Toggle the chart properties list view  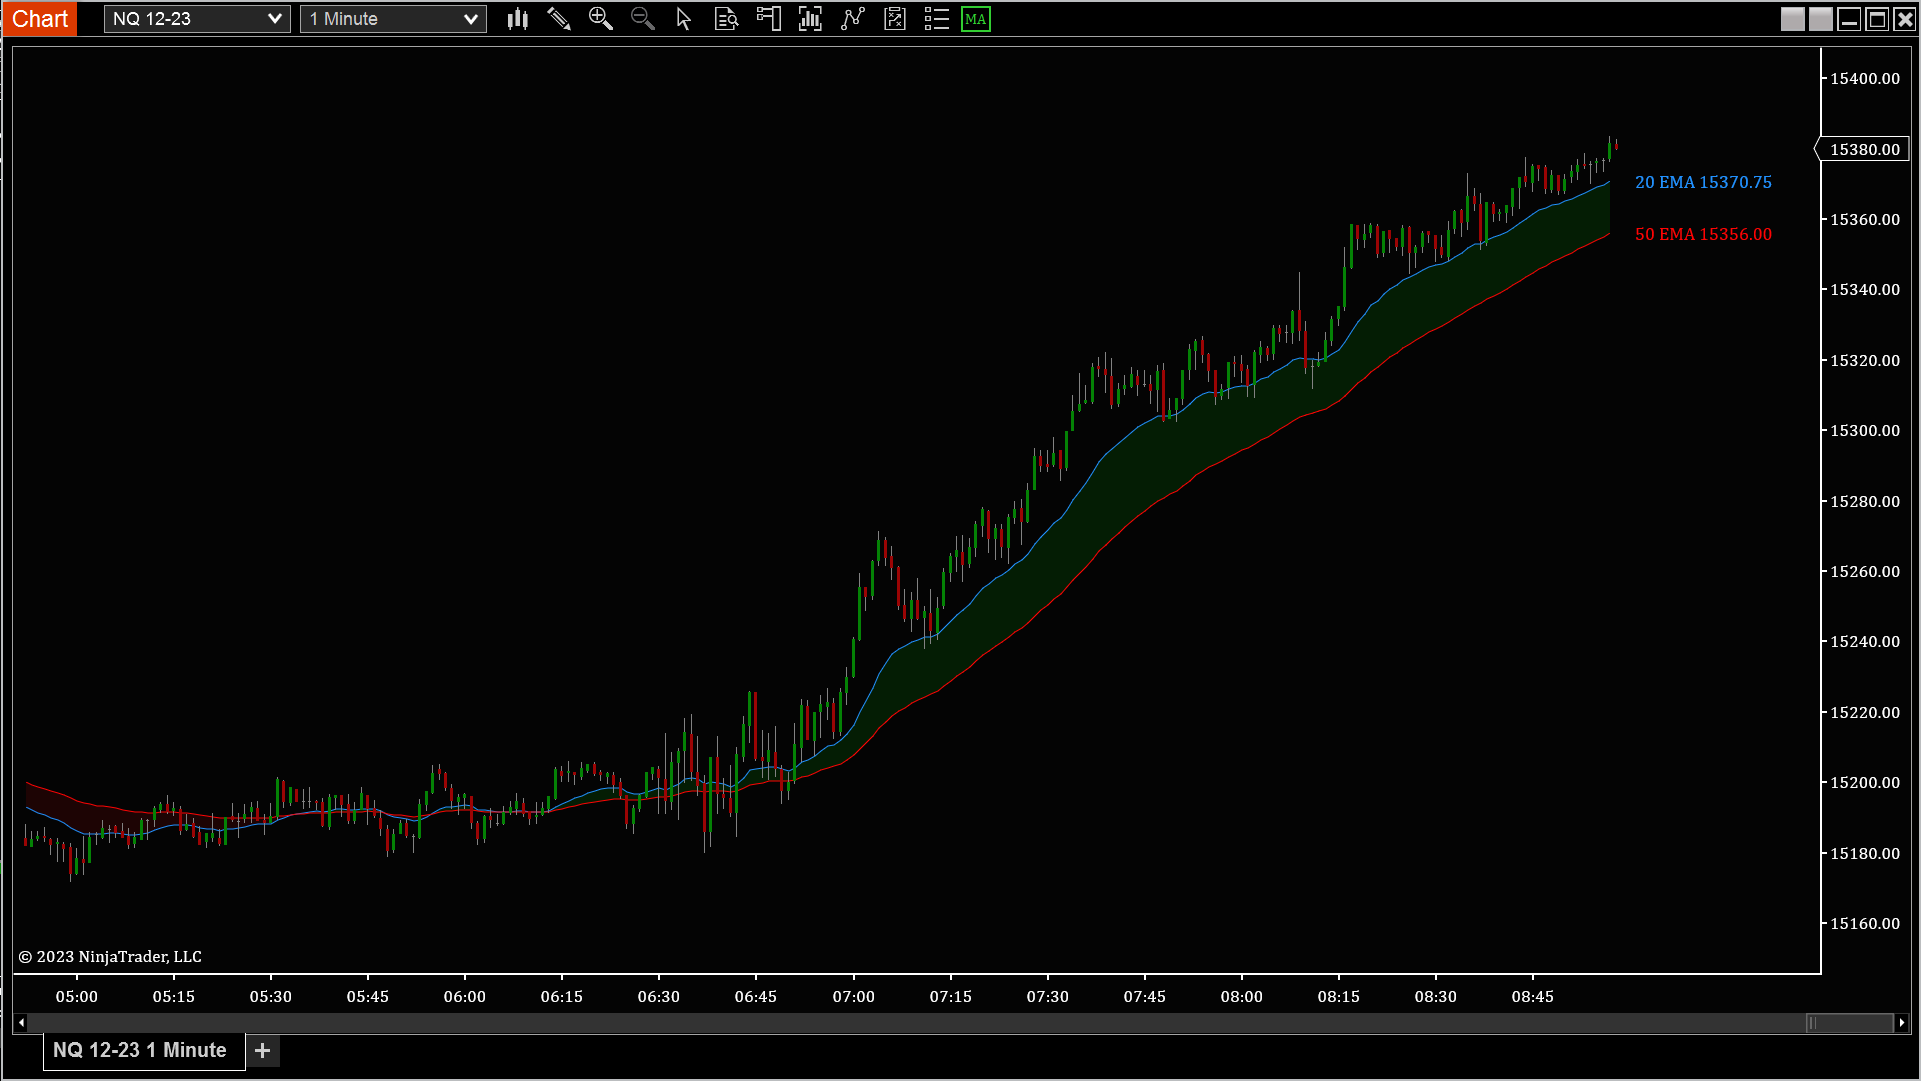coord(936,18)
